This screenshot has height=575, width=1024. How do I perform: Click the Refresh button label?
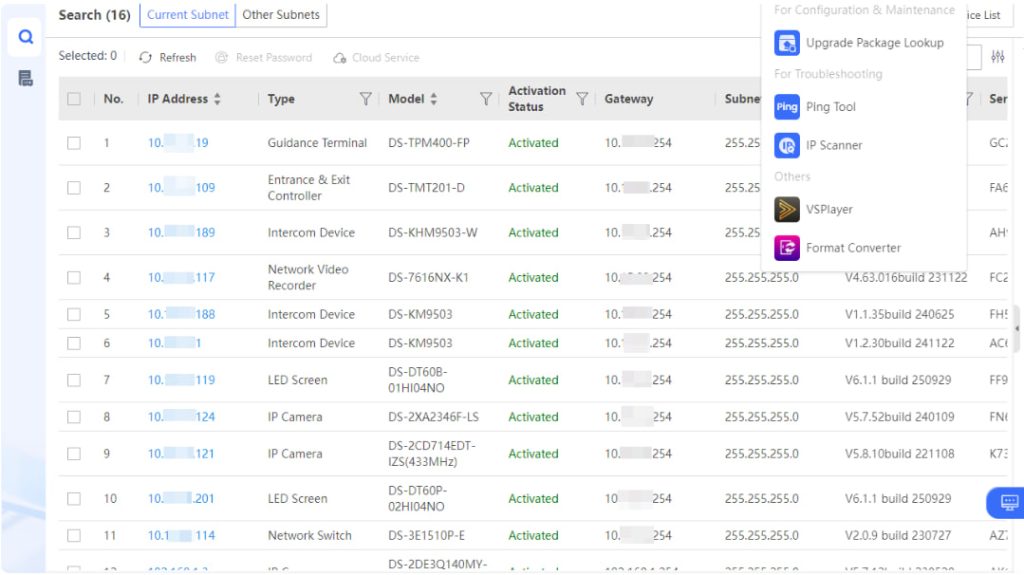coord(178,58)
